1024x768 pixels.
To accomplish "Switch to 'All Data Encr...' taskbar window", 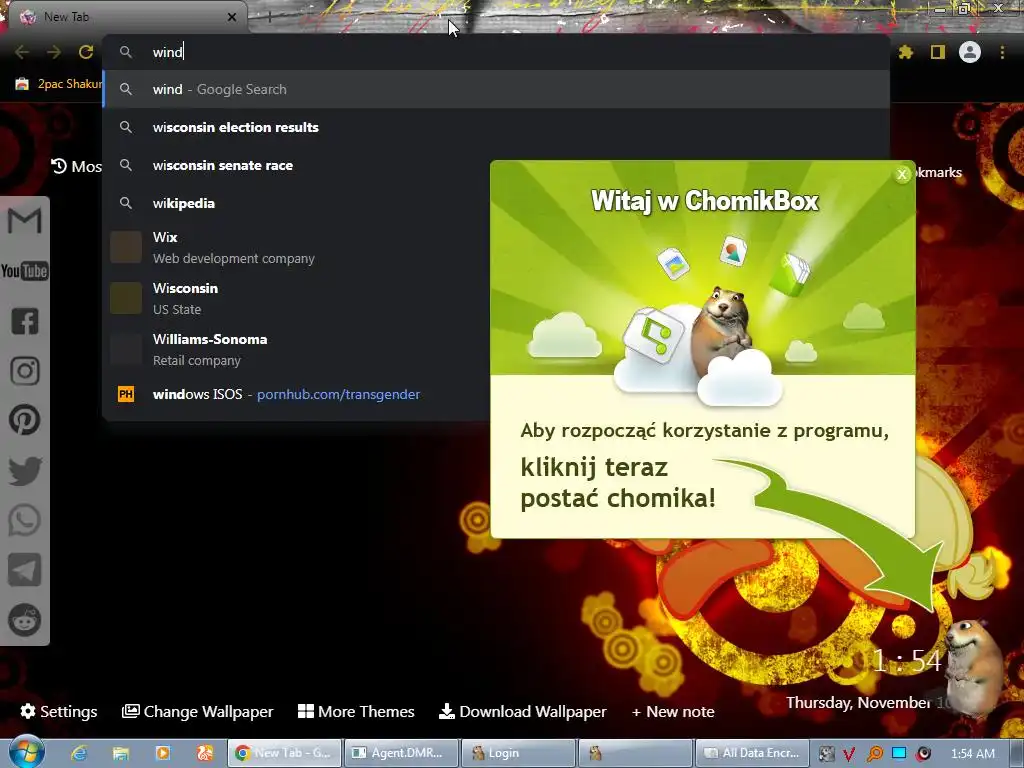I will 752,753.
